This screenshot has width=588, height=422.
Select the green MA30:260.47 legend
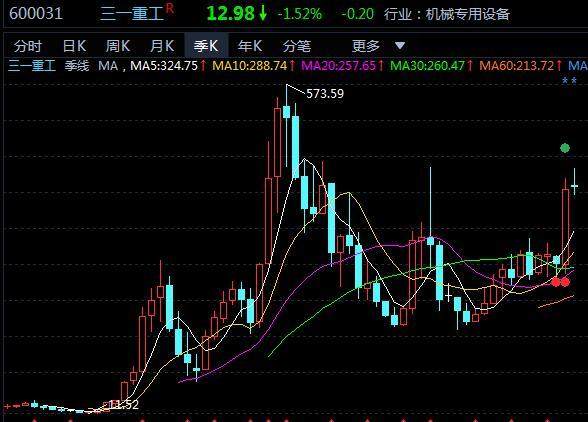click(427, 66)
